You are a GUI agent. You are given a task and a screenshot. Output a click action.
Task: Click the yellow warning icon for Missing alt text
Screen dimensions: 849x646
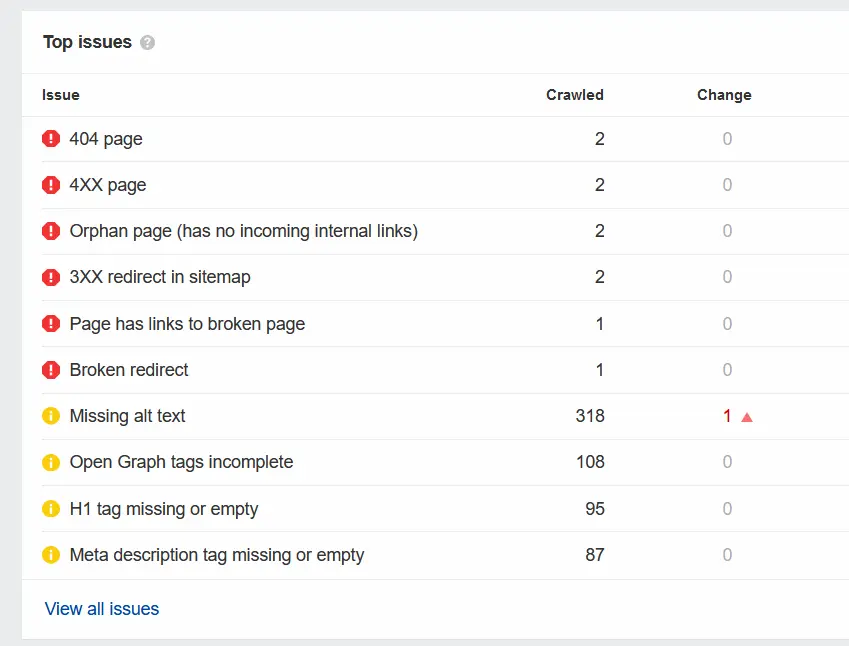tap(51, 416)
